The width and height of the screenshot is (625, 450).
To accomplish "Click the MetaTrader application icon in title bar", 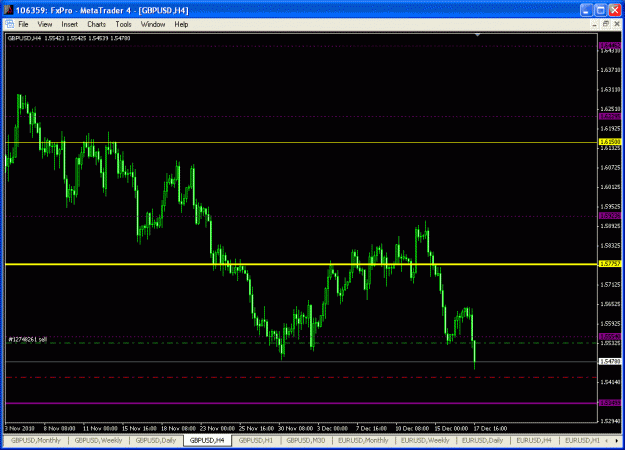I will click(x=8, y=10).
